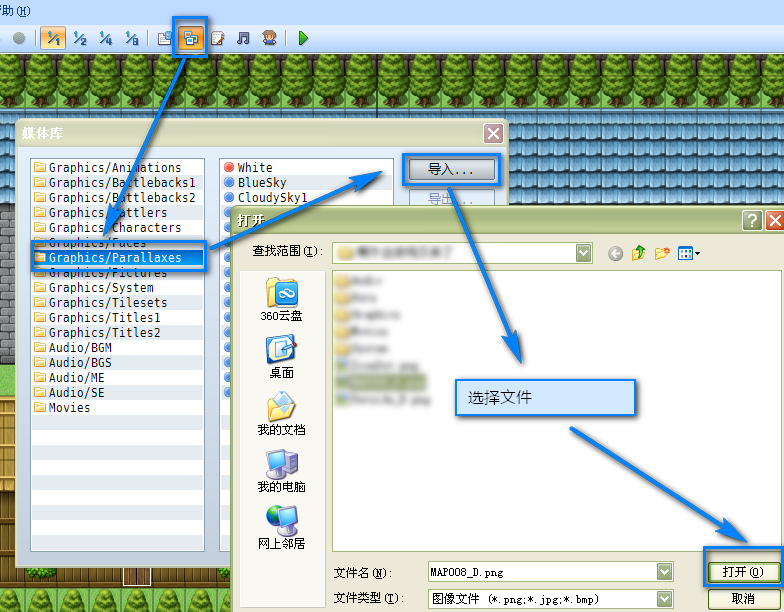Create a new folder icon
The height and width of the screenshot is (612, 784).
click(x=662, y=254)
